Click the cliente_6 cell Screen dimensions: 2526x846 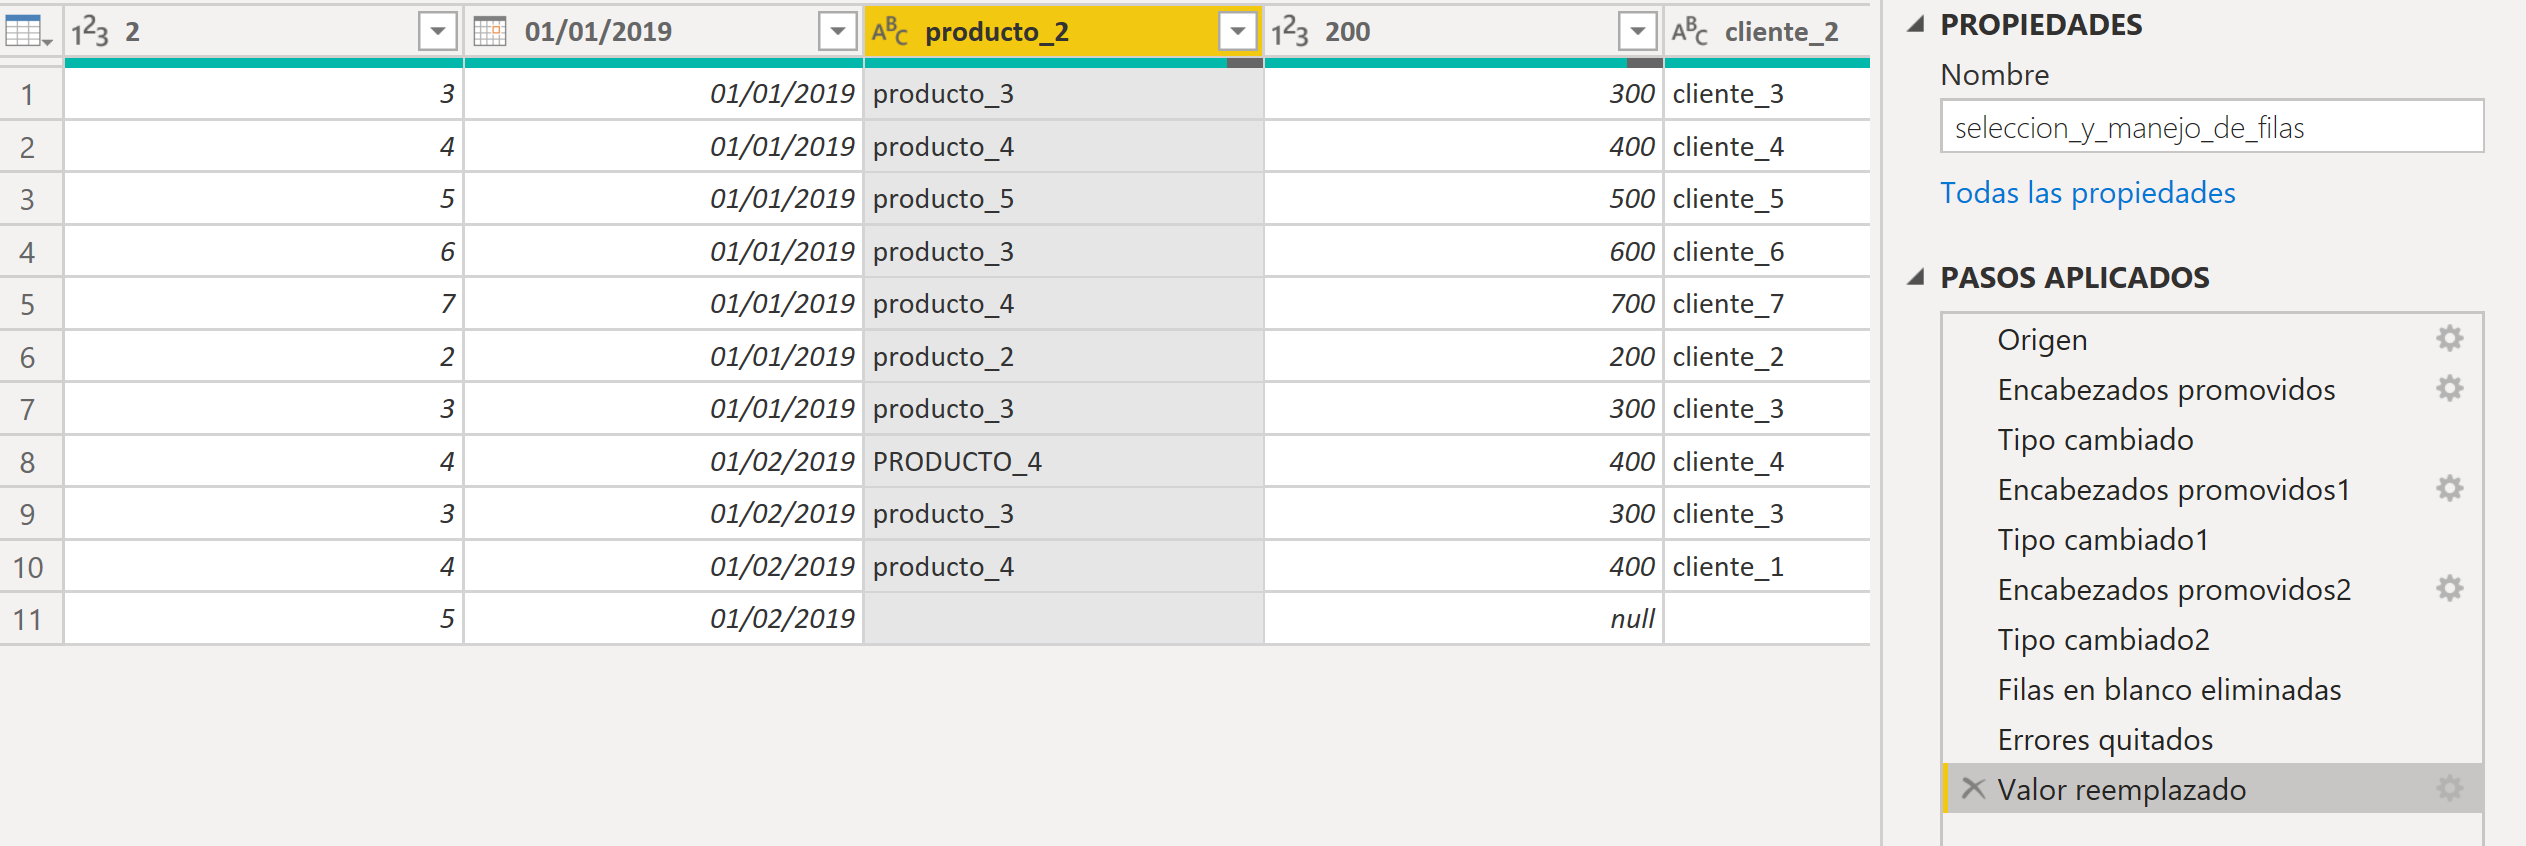[1767, 251]
